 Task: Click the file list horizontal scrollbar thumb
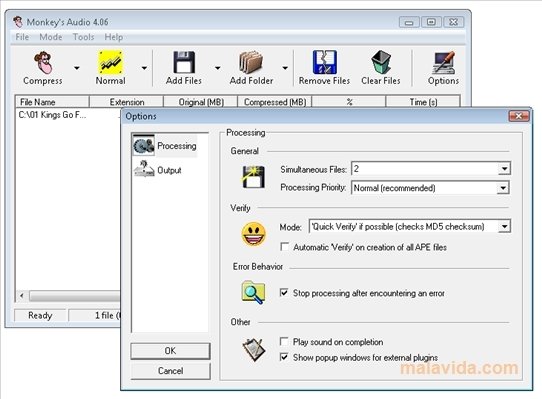[x=75, y=296]
